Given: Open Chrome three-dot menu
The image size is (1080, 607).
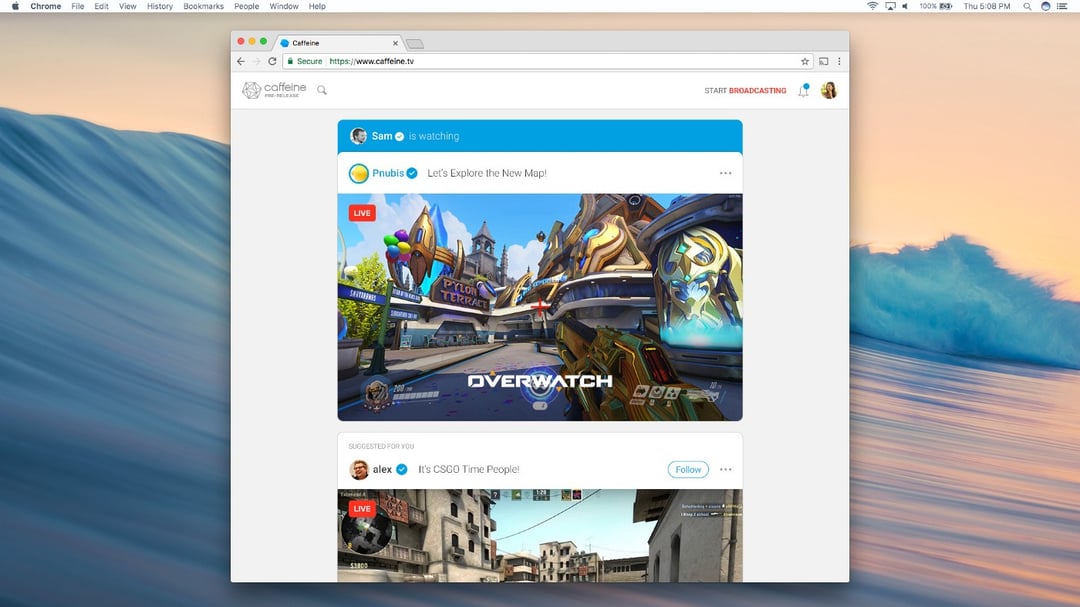Looking at the screenshot, I should [x=839, y=61].
